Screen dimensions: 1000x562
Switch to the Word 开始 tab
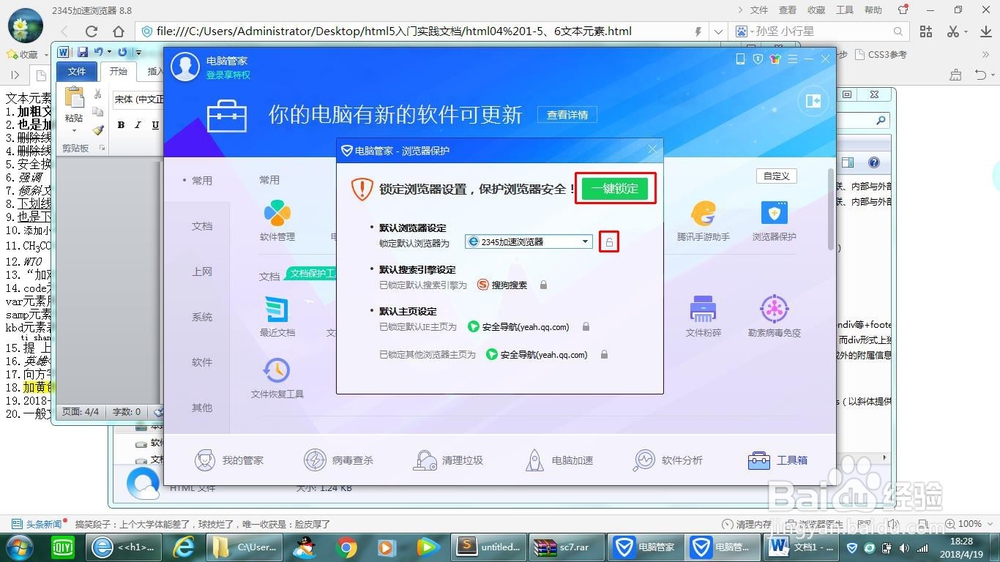(x=118, y=71)
